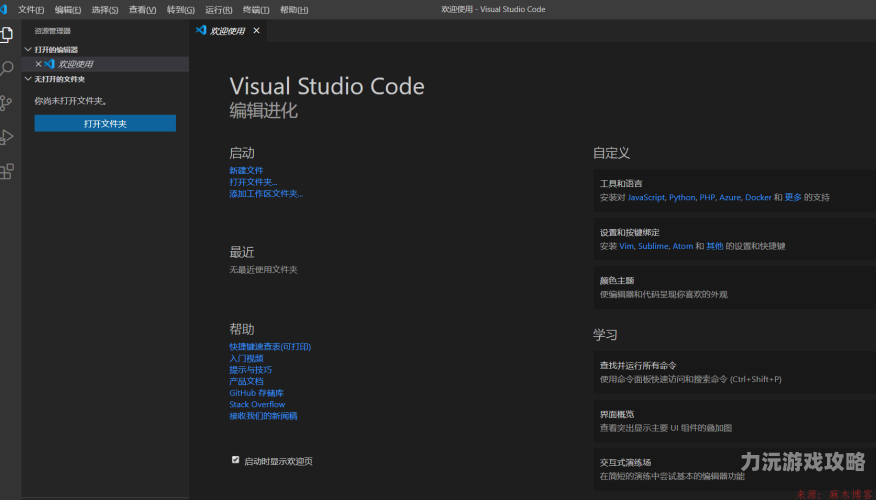This screenshot has height=500, width=876.
Task: Collapse the 打开的编辑器 section
Action: point(28,50)
